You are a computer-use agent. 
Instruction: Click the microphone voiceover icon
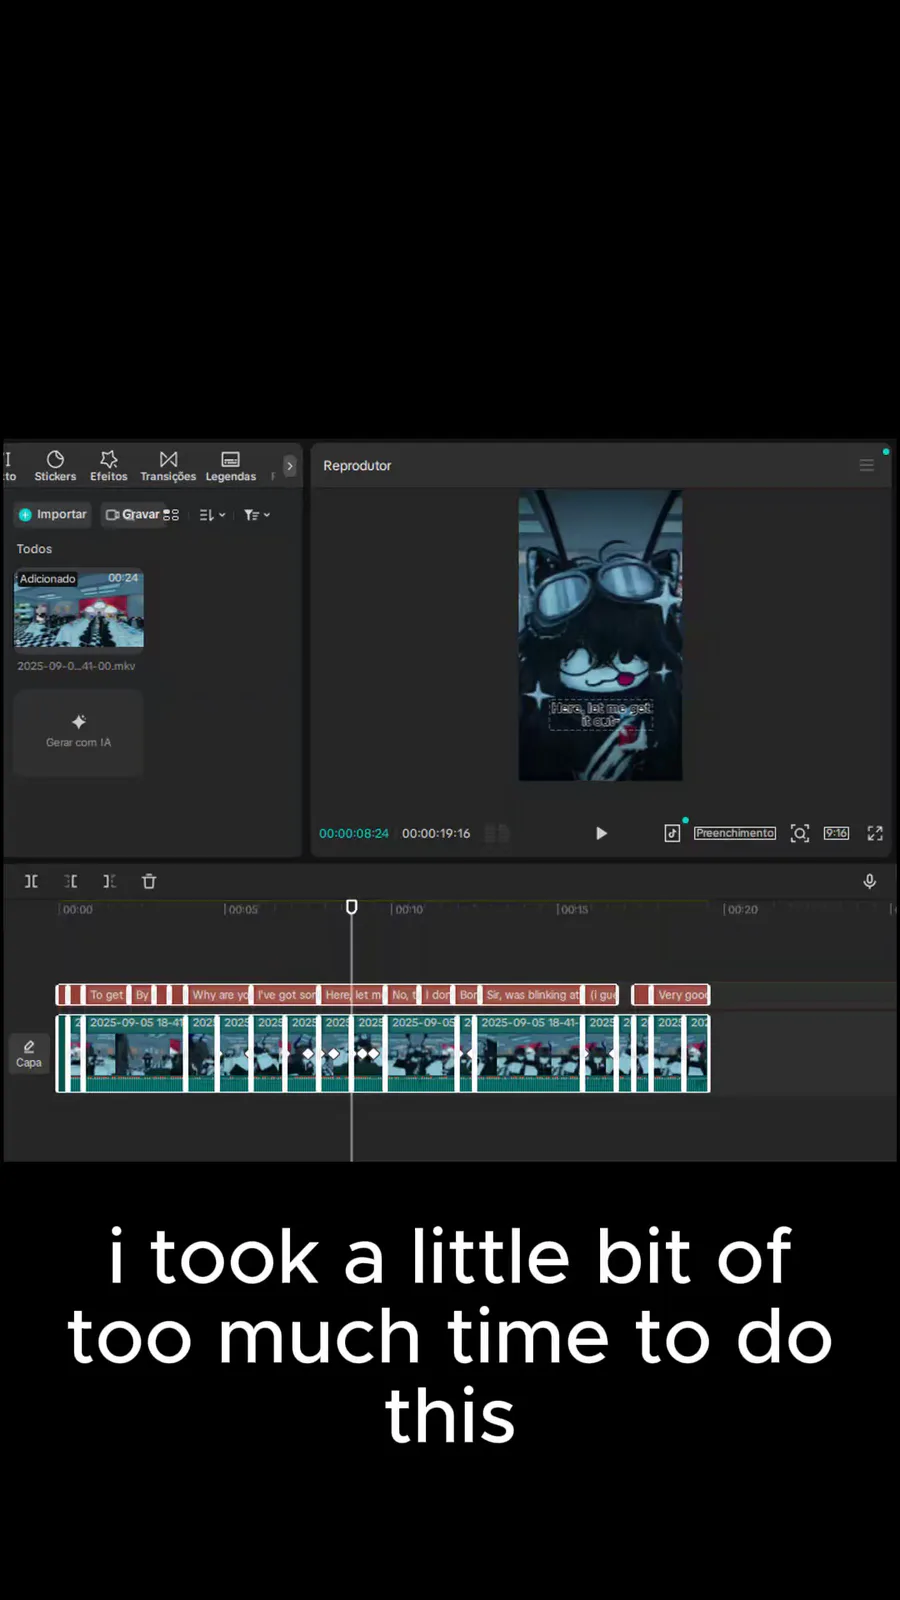click(870, 881)
